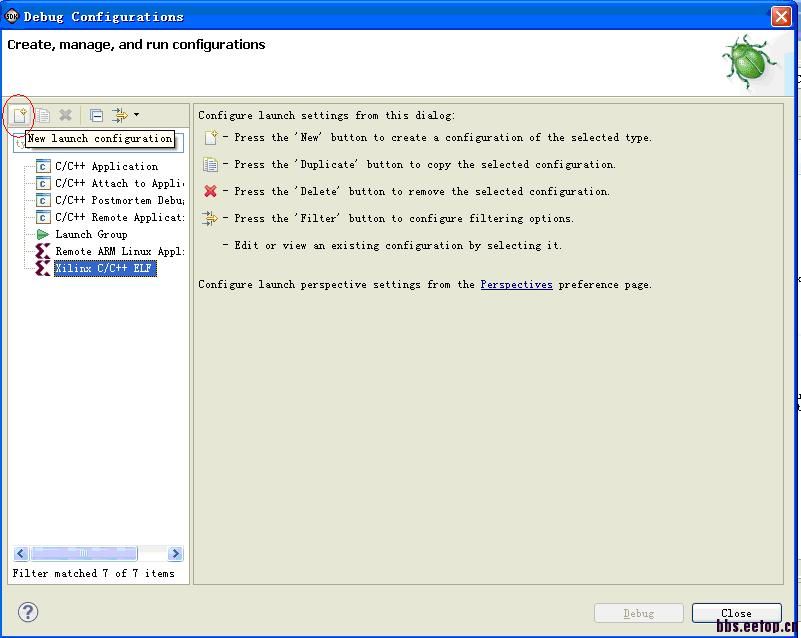Screen dimensions: 801x638
Task: Click the horizontal scrollbar thumb in the tree
Action: 84,553
